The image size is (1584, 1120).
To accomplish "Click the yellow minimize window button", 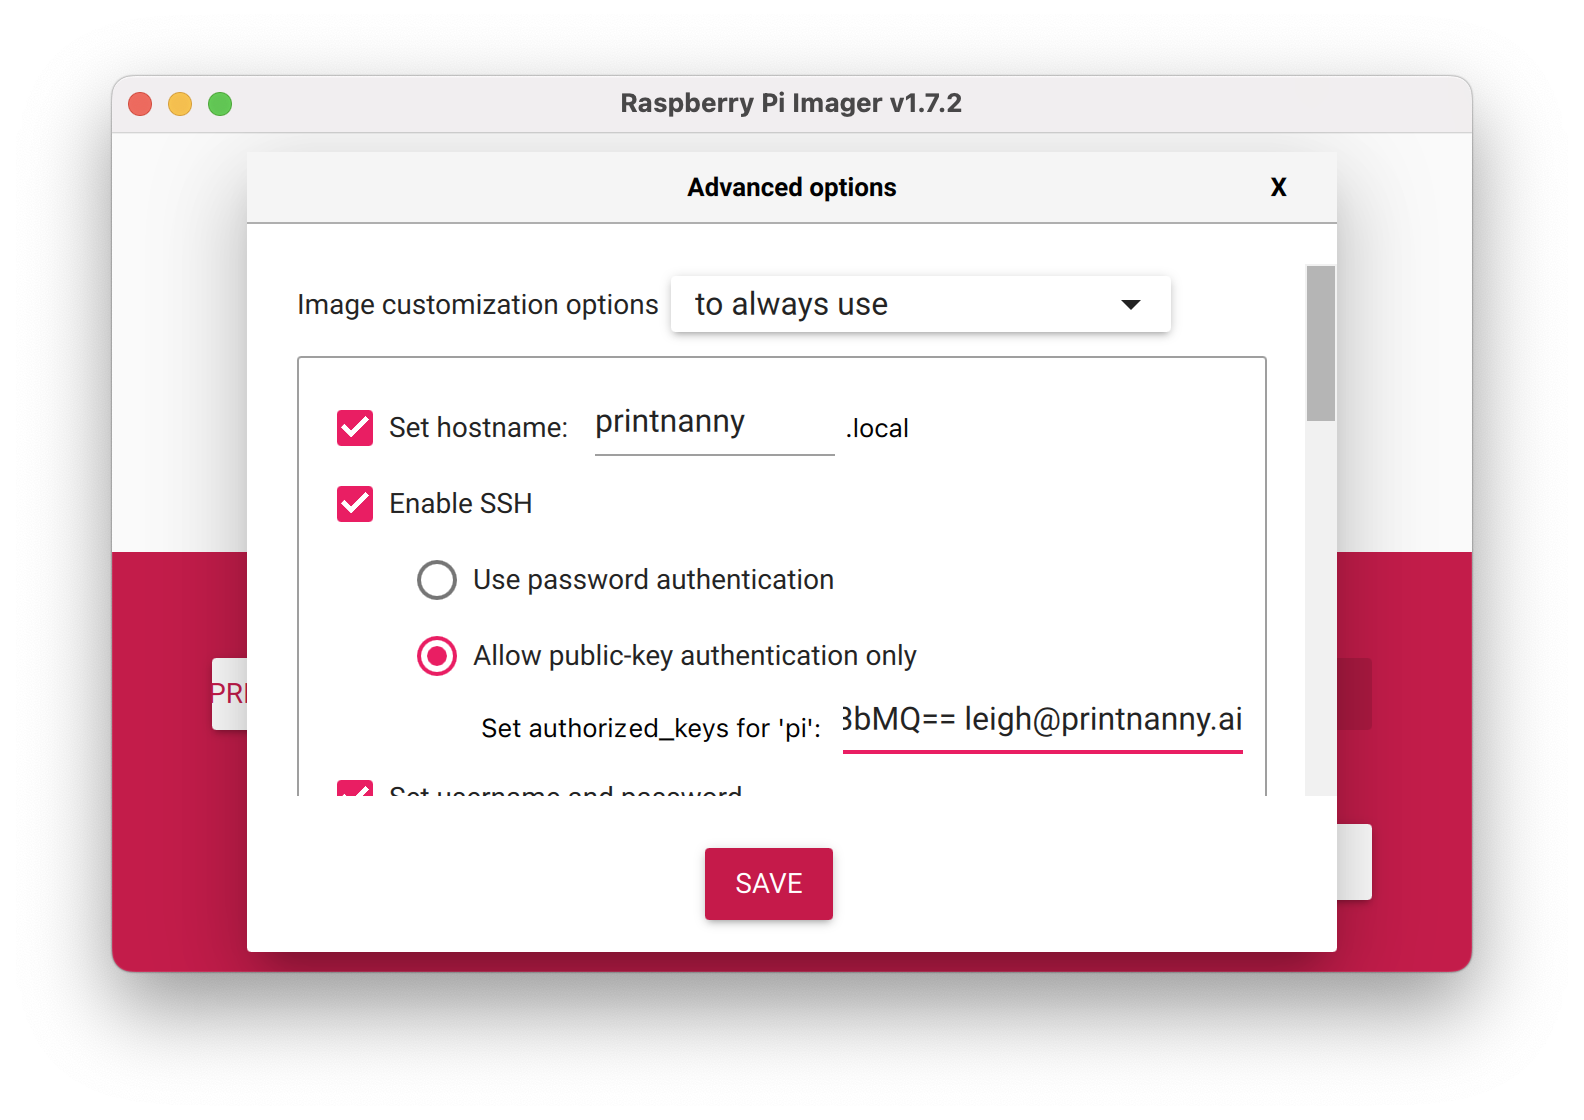I will pyautogui.click(x=180, y=104).
